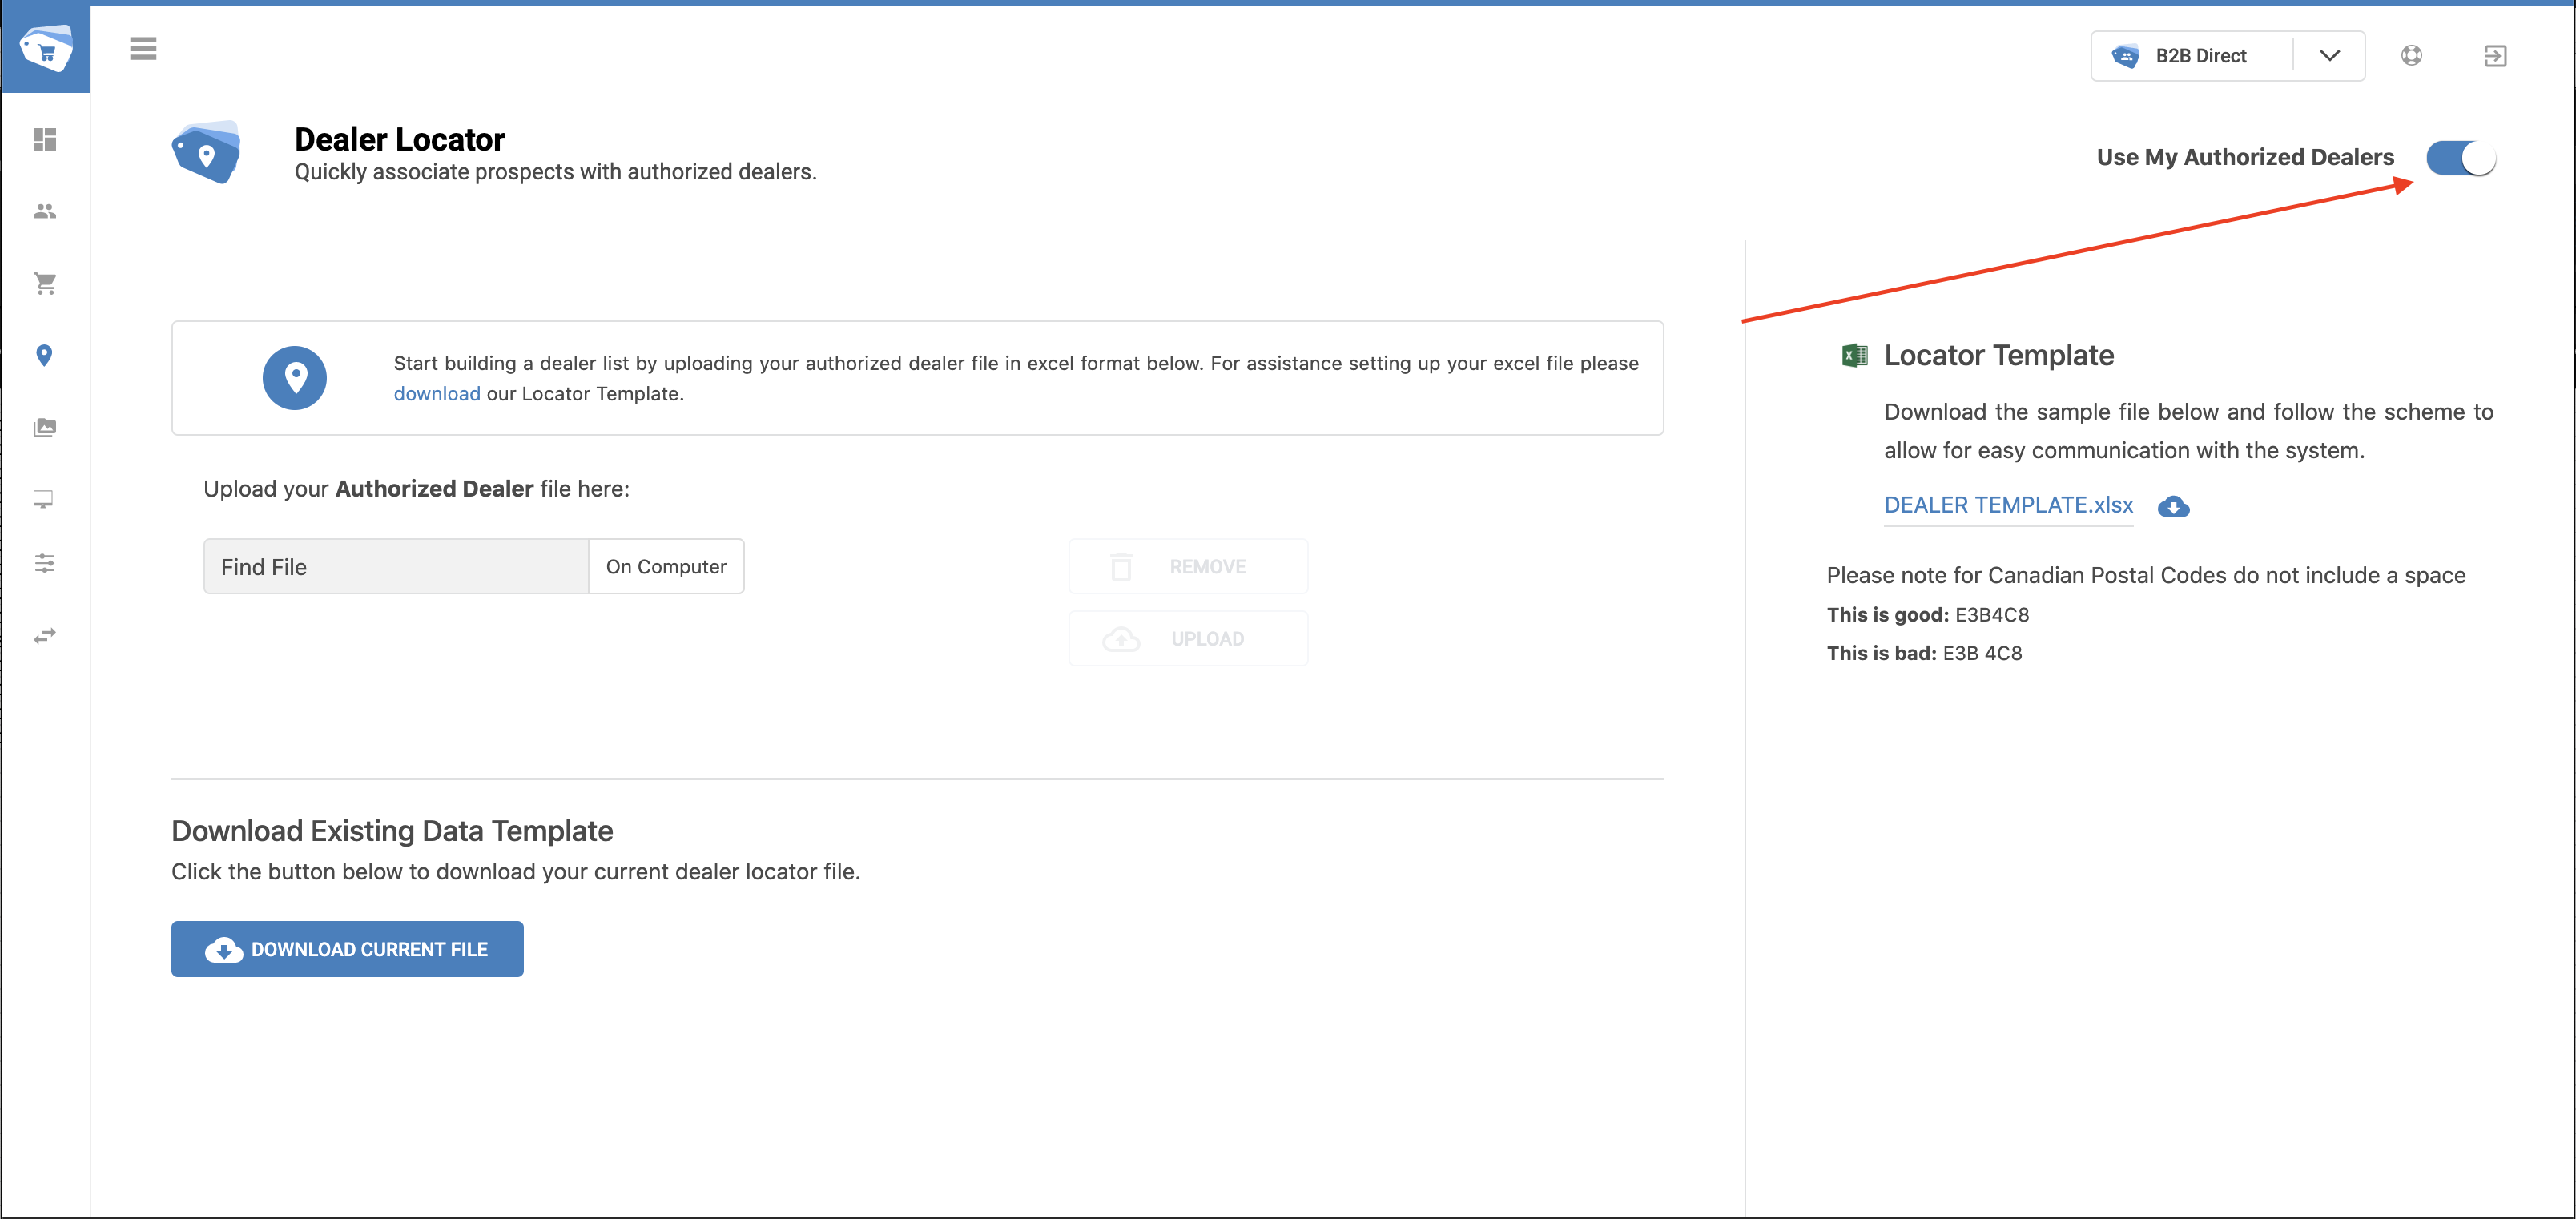Open the DEALER TEMPLATE.xlsx link
Viewport: 2576px width, 1219px height.
[x=2008, y=505]
